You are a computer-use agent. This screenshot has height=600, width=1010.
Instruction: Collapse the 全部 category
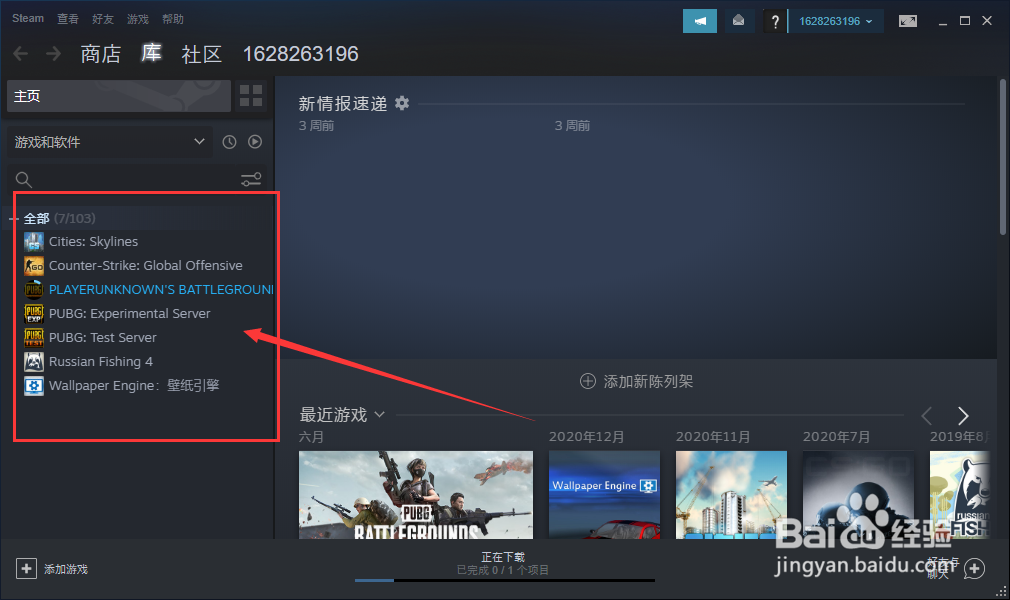[x=14, y=219]
